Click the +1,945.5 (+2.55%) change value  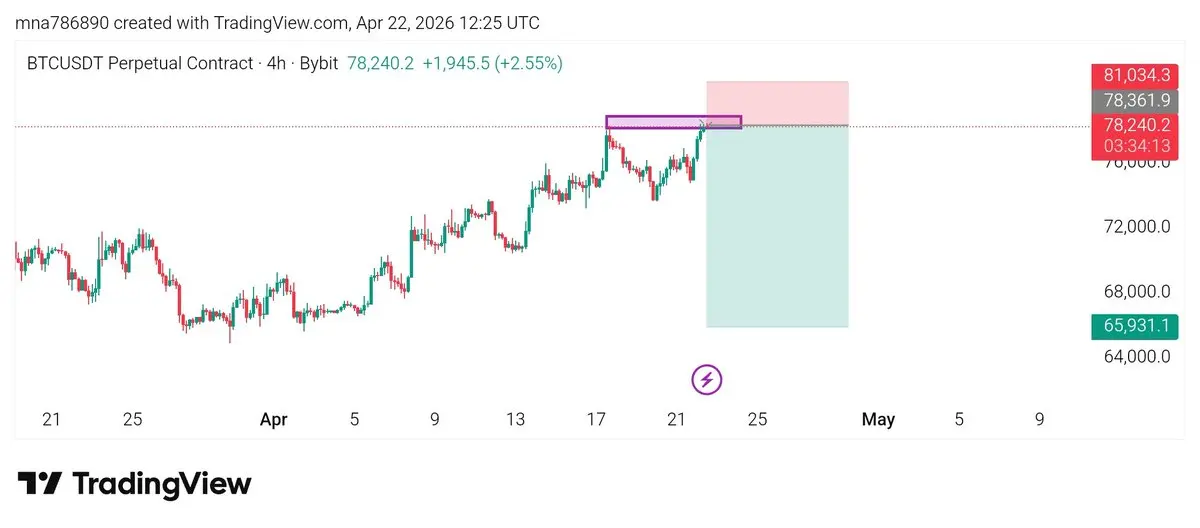point(492,63)
